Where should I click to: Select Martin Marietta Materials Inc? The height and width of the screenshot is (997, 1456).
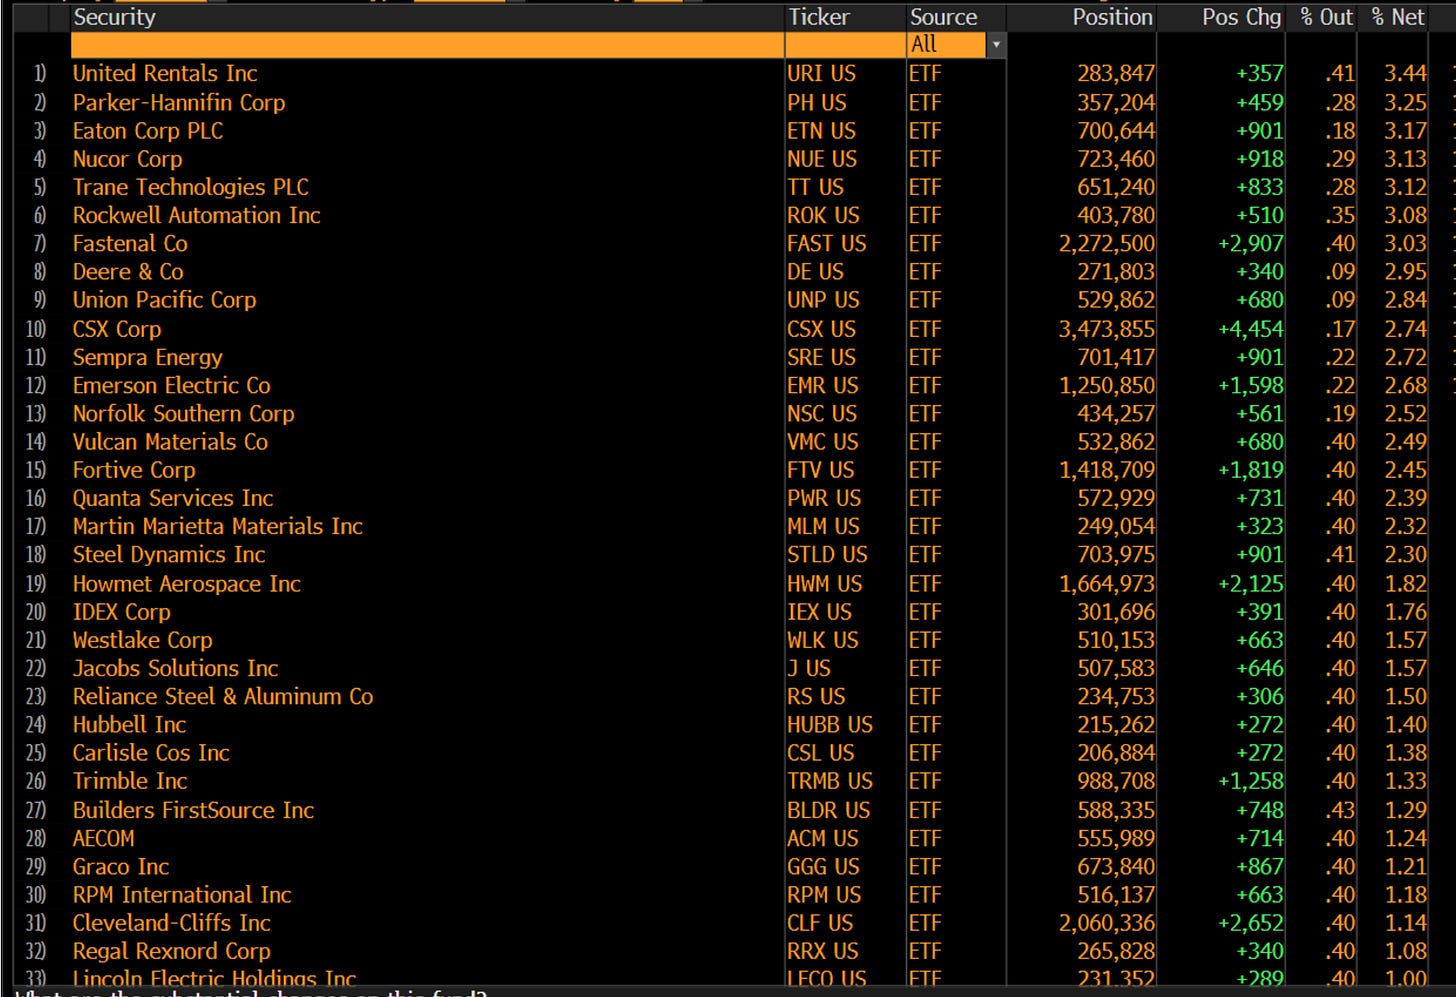pos(218,526)
